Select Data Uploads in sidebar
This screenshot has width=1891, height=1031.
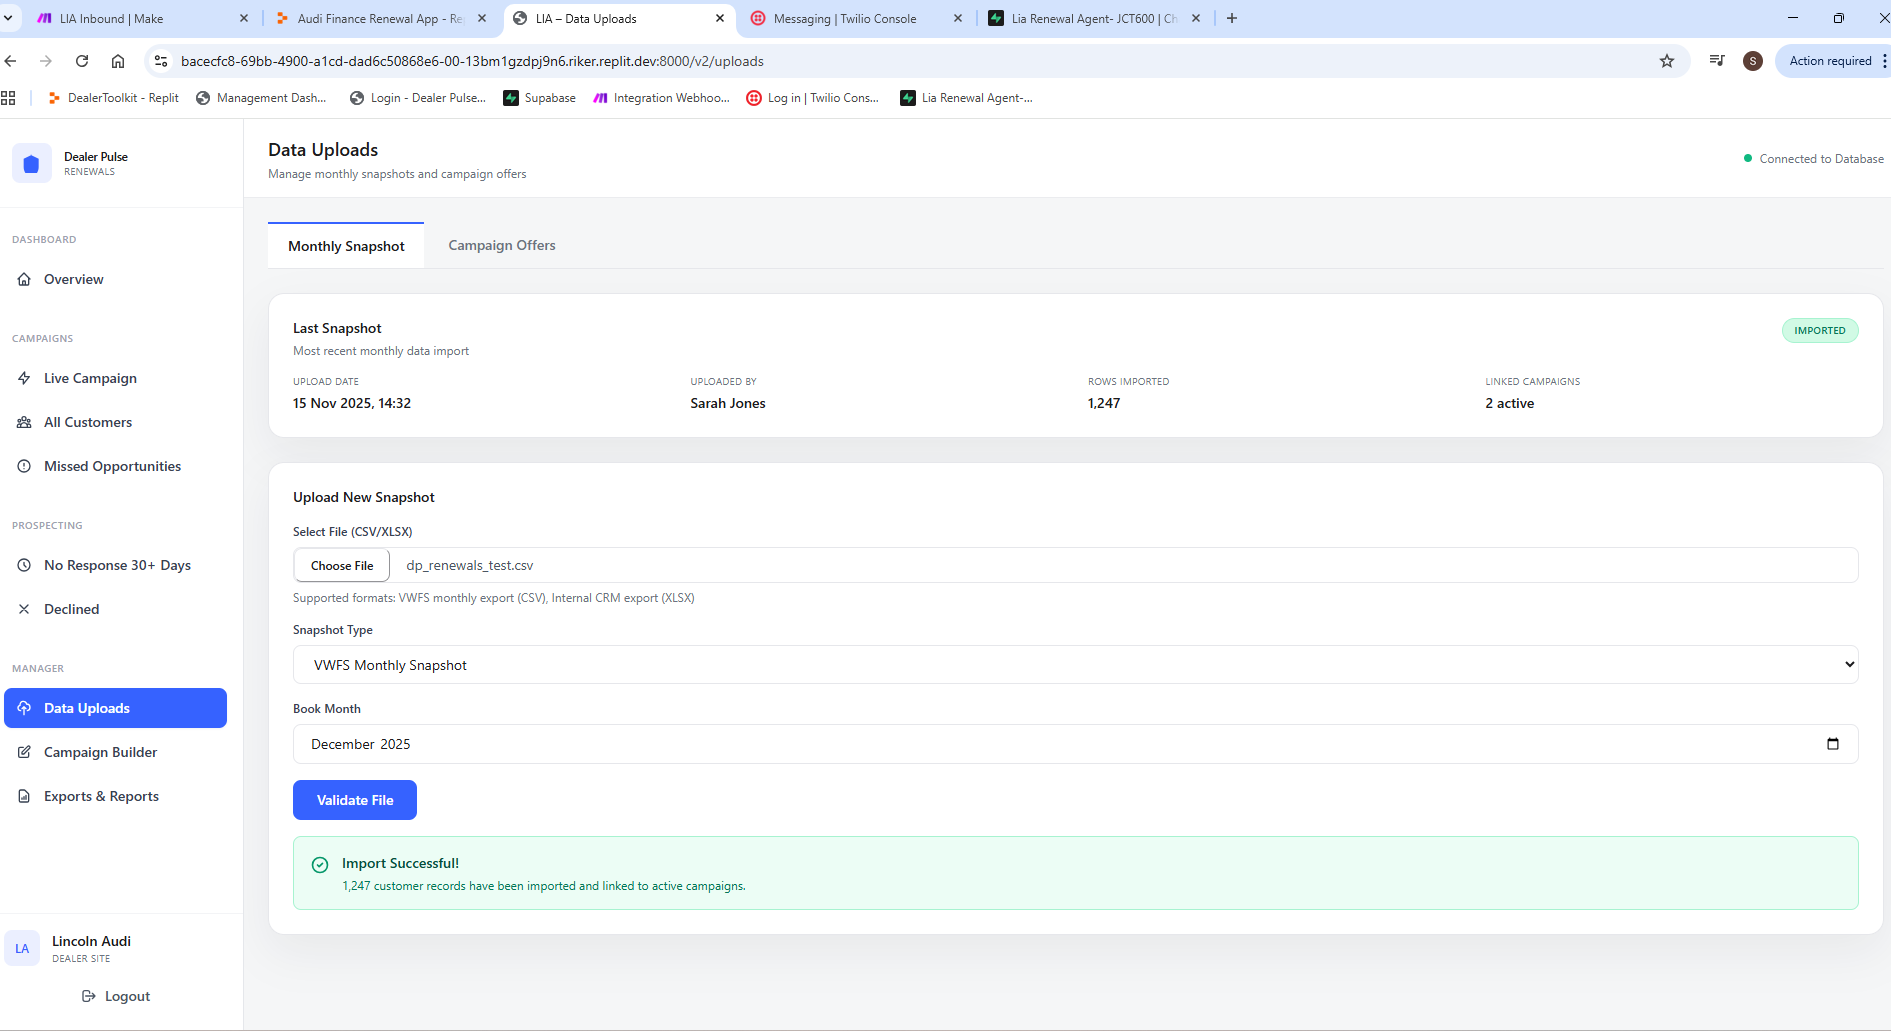(x=115, y=708)
